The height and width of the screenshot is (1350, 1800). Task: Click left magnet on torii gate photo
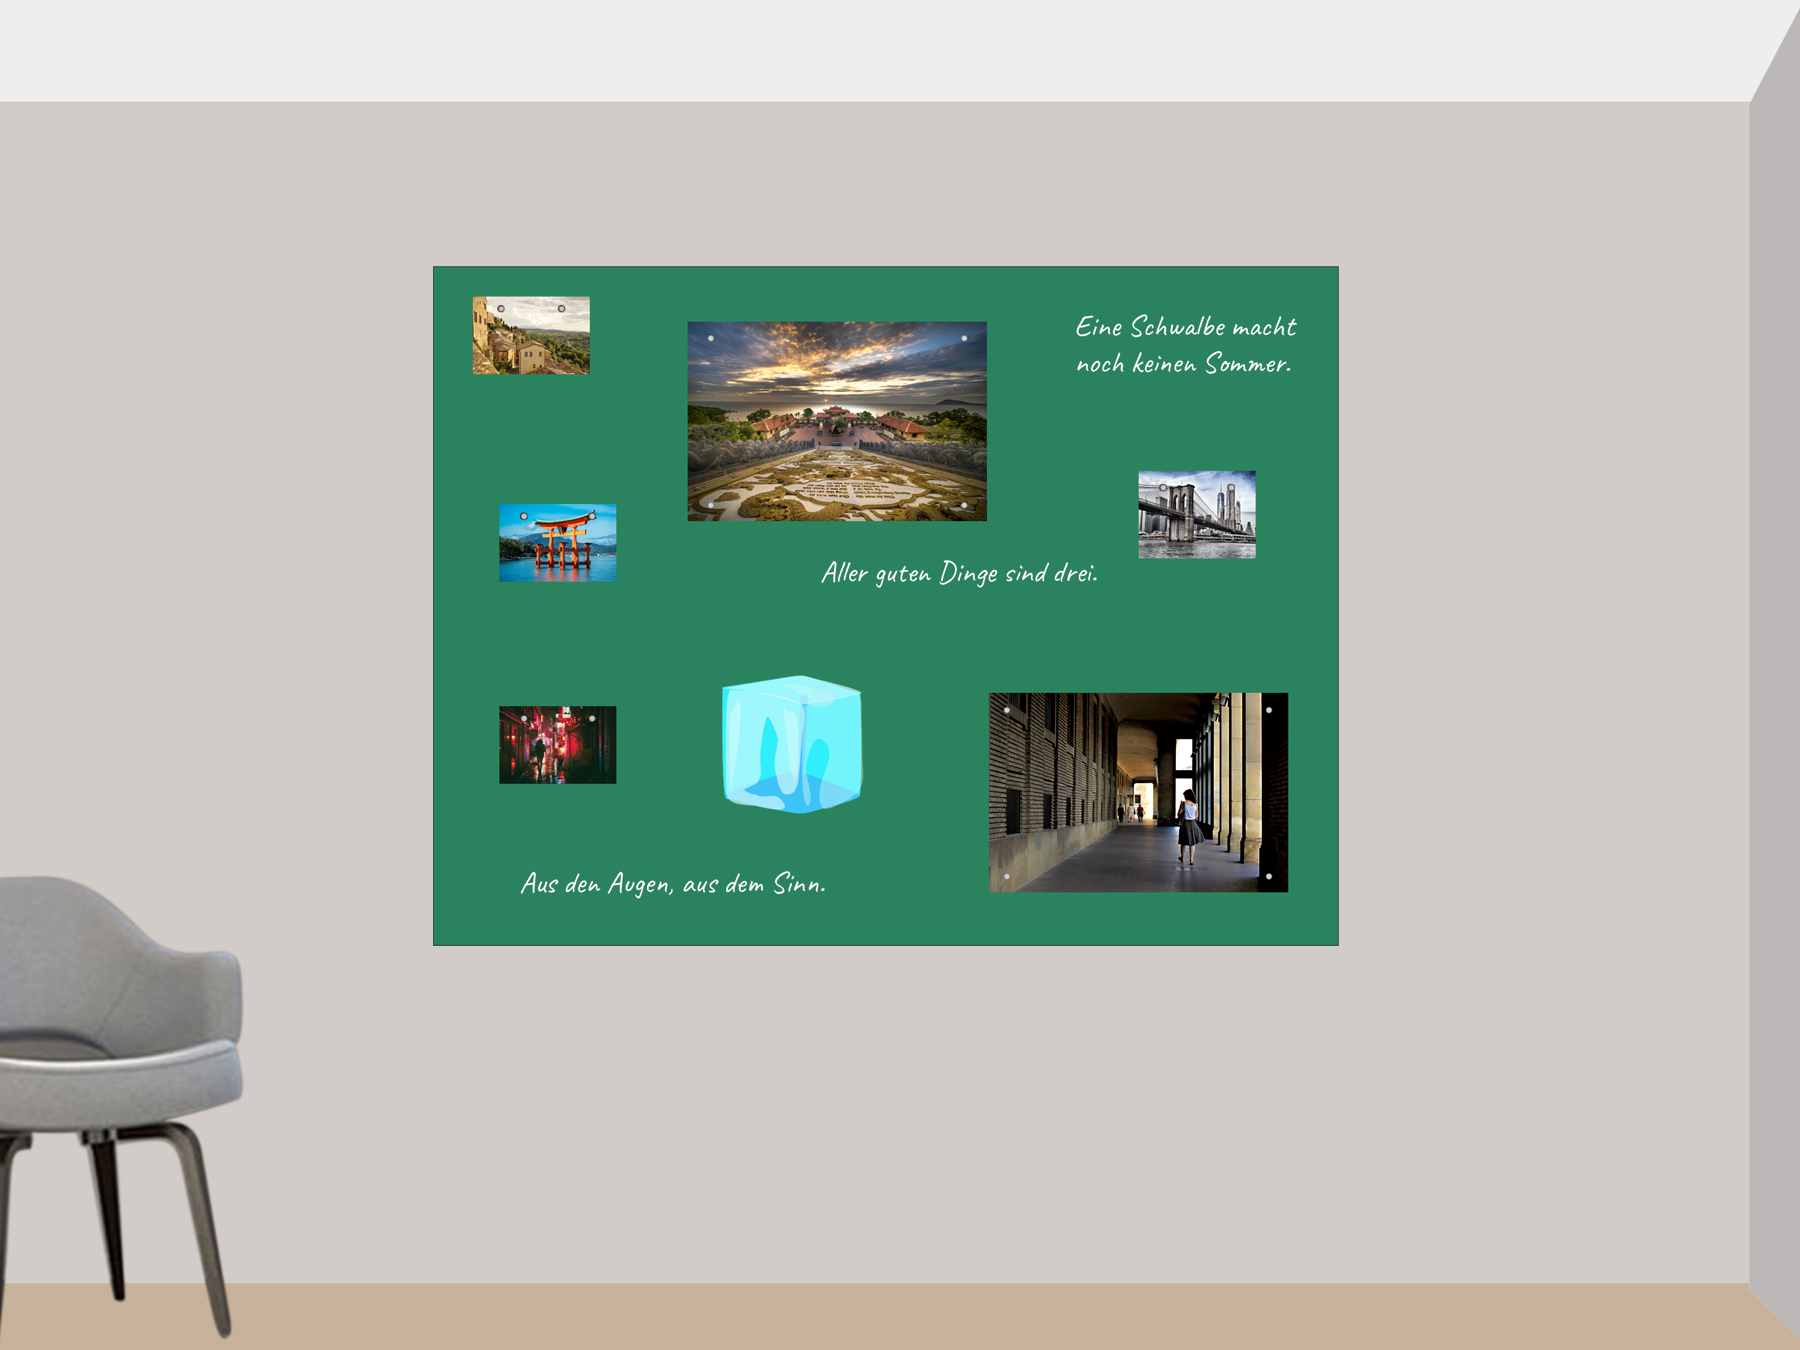pyautogui.click(x=524, y=517)
